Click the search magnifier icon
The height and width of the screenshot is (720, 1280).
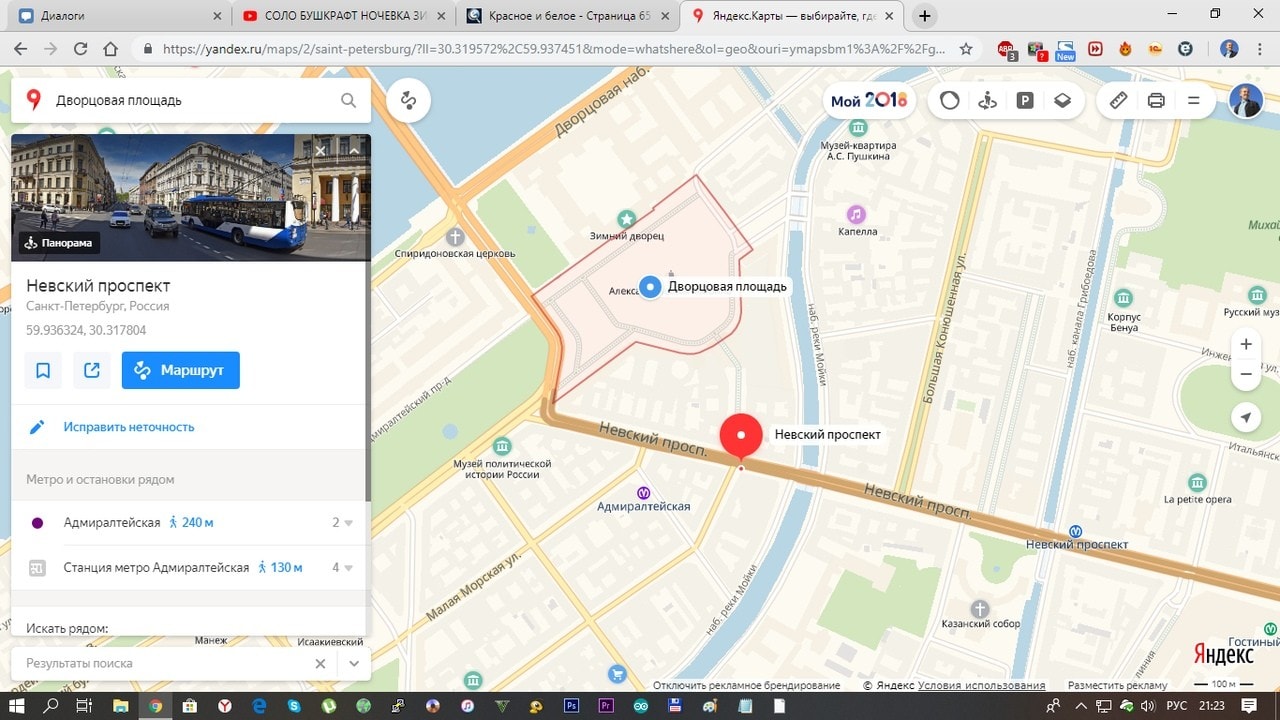point(348,100)
